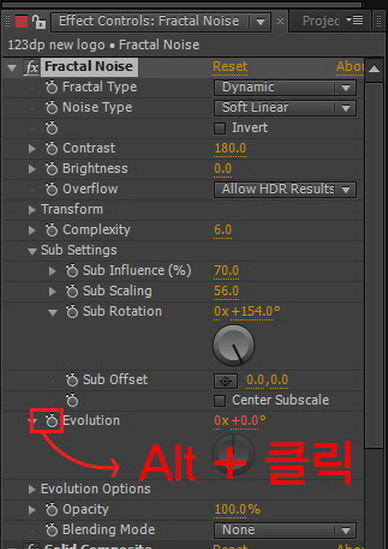Toggle the fx icon for Fractal Noise
This screenshot has height=549, width=388.
32,67
